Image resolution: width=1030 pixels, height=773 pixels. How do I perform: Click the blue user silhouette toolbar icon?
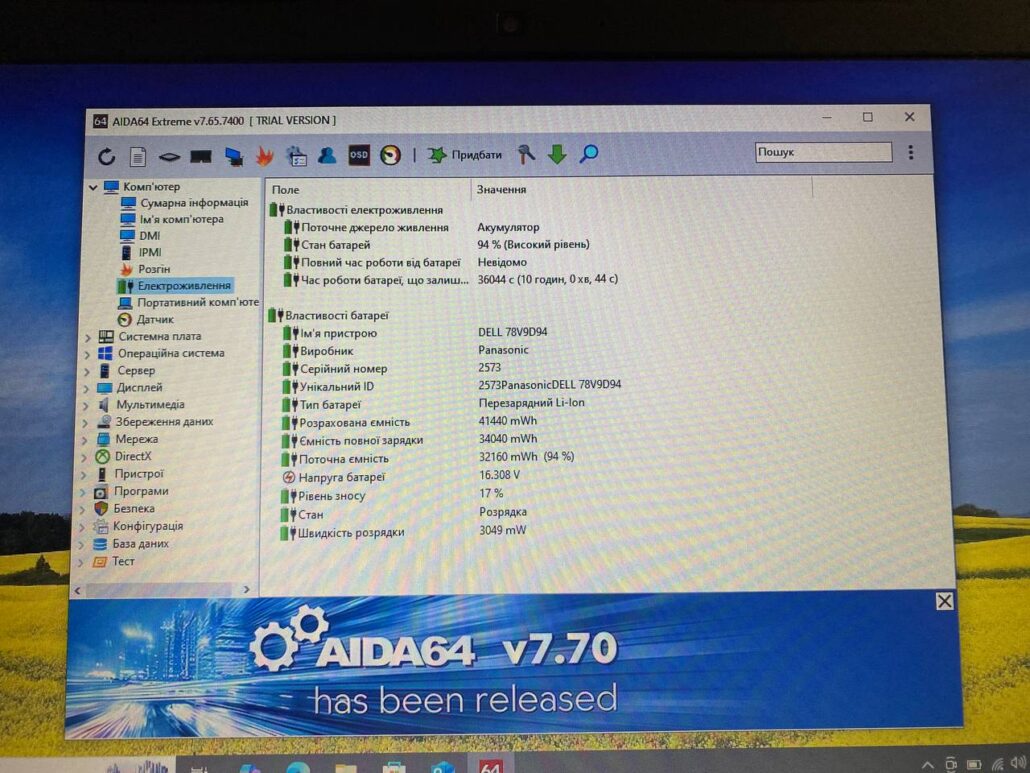(x=327, y=155)
